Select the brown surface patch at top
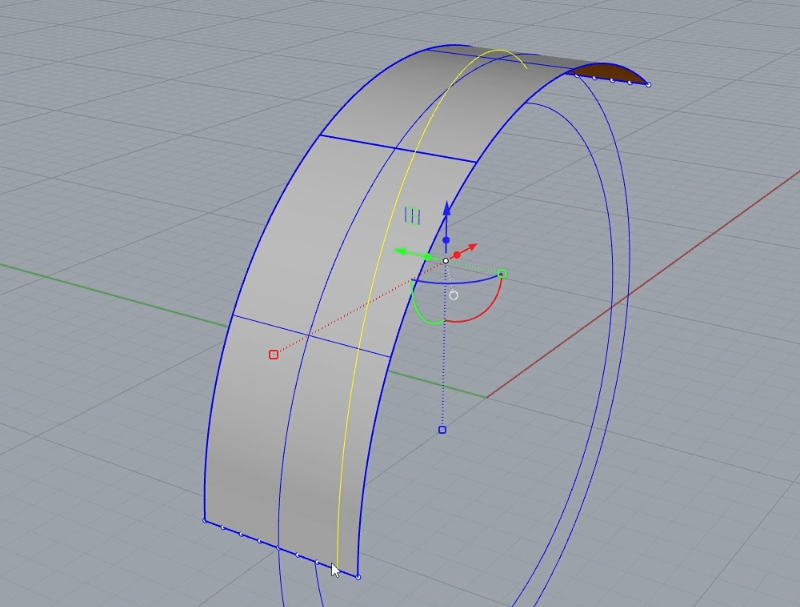This screenshot has width=800, height=607. [x=608, y=72]
